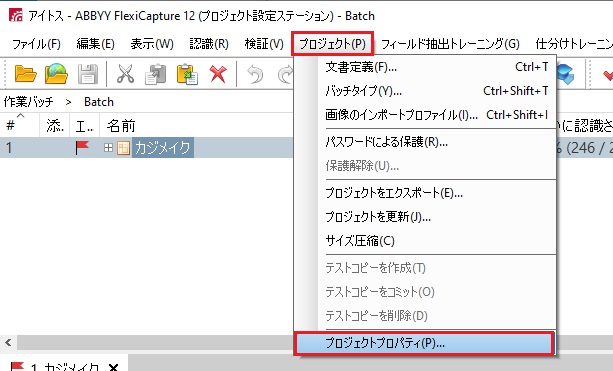Click the save floppy disk icon
This screenshot has width=613, height=371.
88,73
